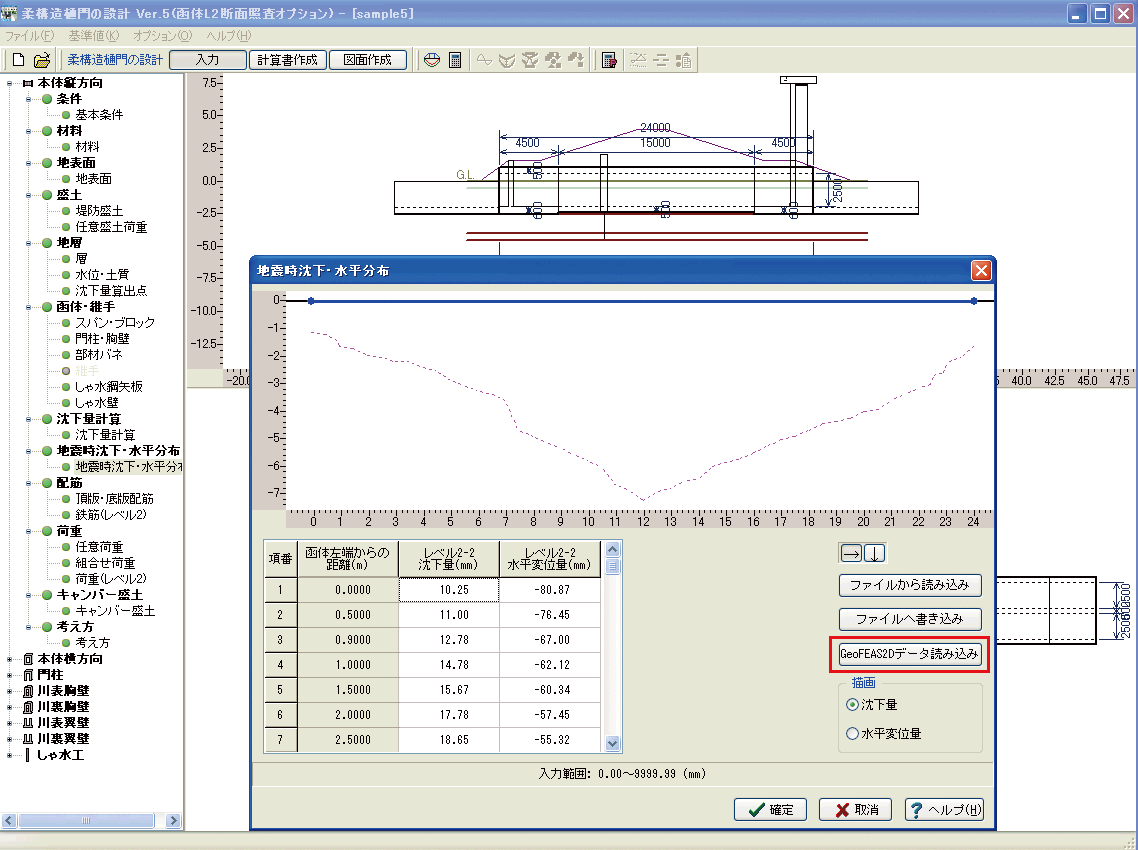Expand the 門柱 tree node
The height and width of the screenshot is (850, 1138).
point(9,675)
